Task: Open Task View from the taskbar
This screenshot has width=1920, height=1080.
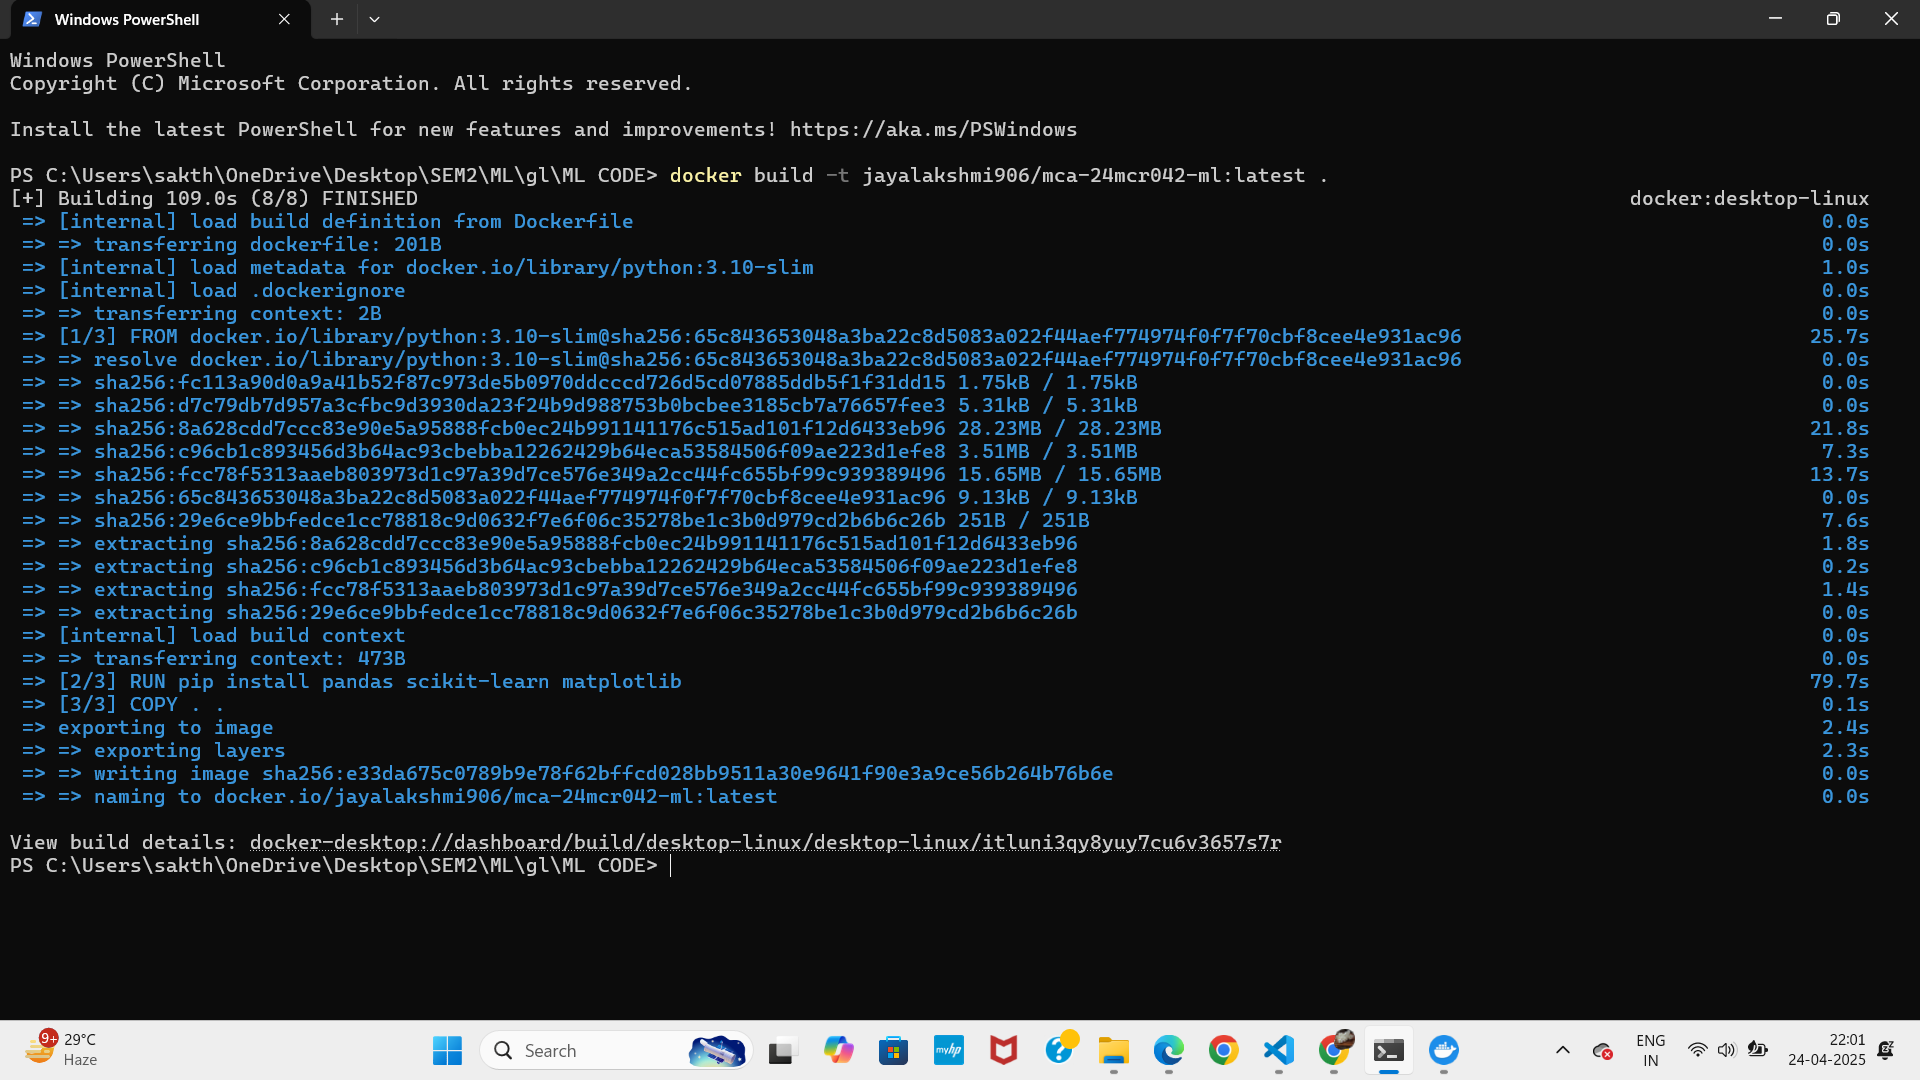Action: (781, 1050)
